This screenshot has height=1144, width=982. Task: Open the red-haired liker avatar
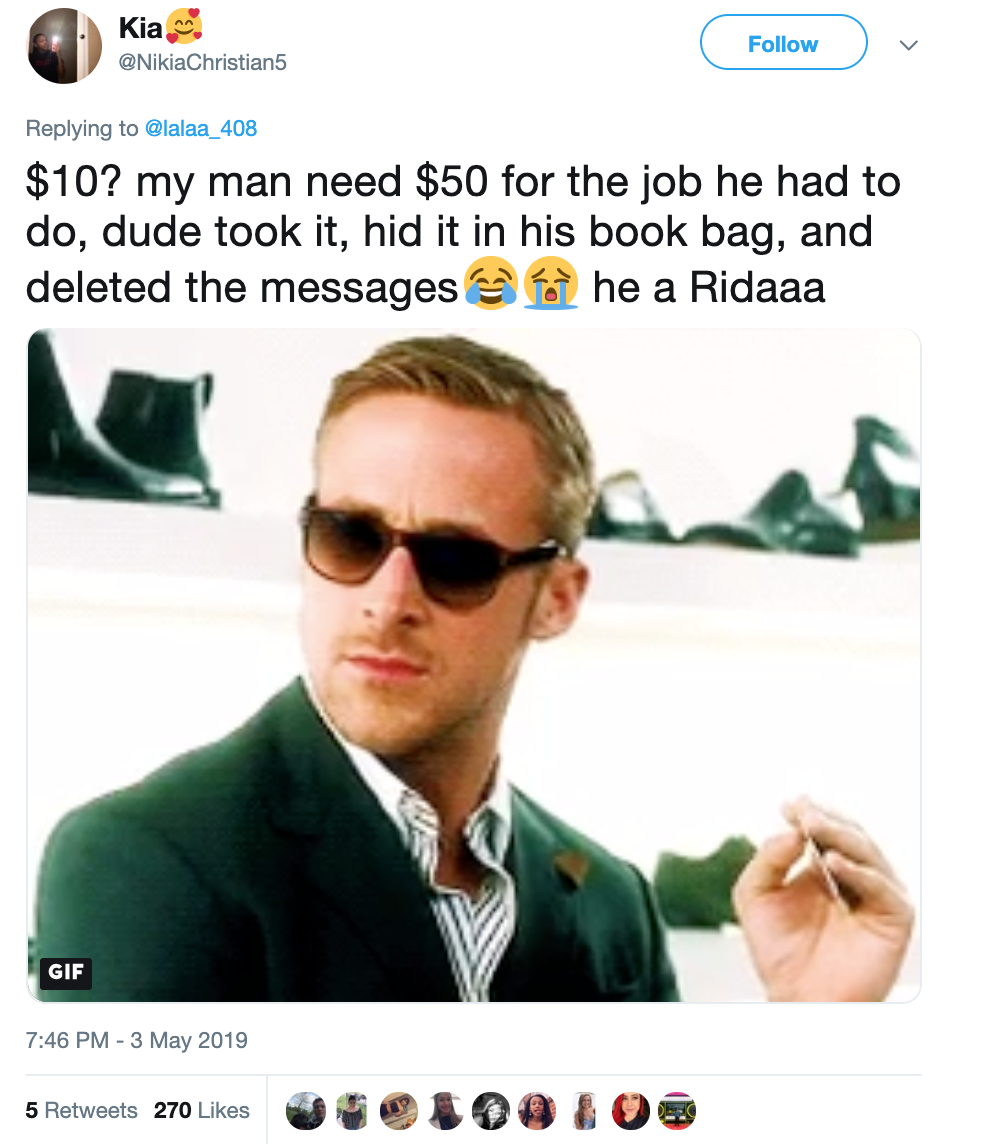point(630,1110)
